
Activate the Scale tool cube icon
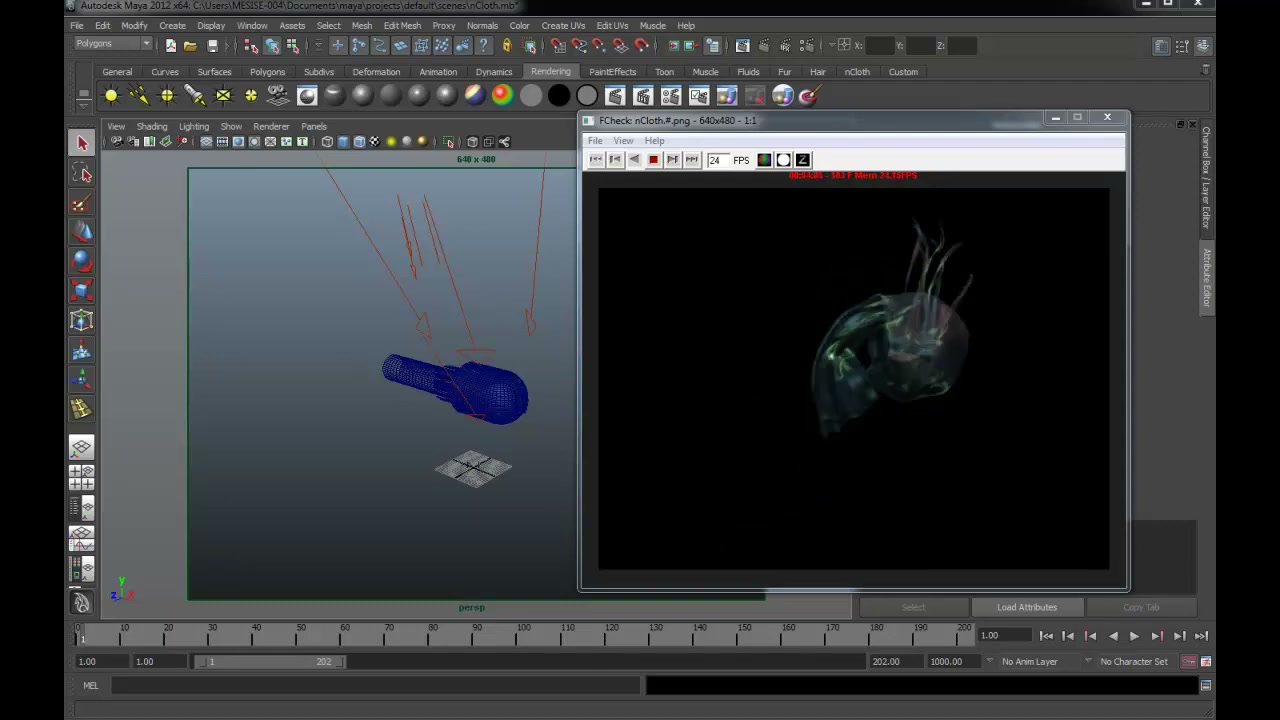pyautogui.click(x=82, y=291)
